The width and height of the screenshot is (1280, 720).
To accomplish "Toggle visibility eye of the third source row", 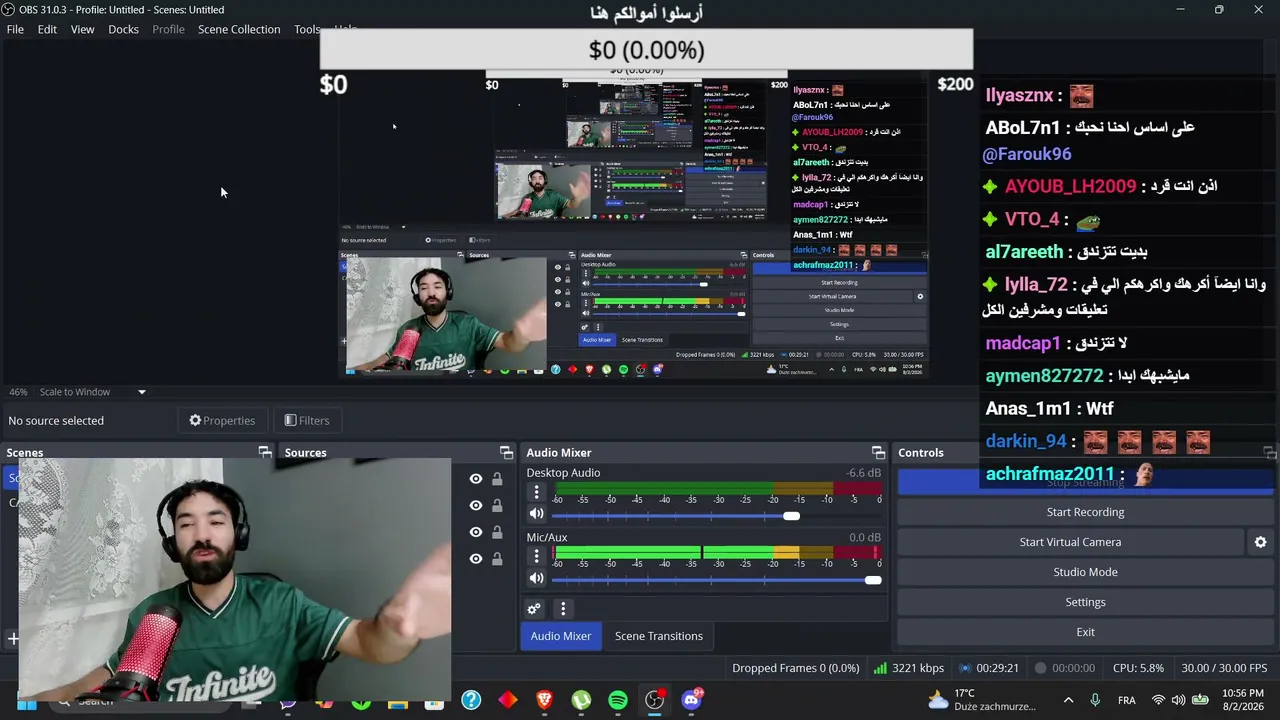I will (476, 532).
